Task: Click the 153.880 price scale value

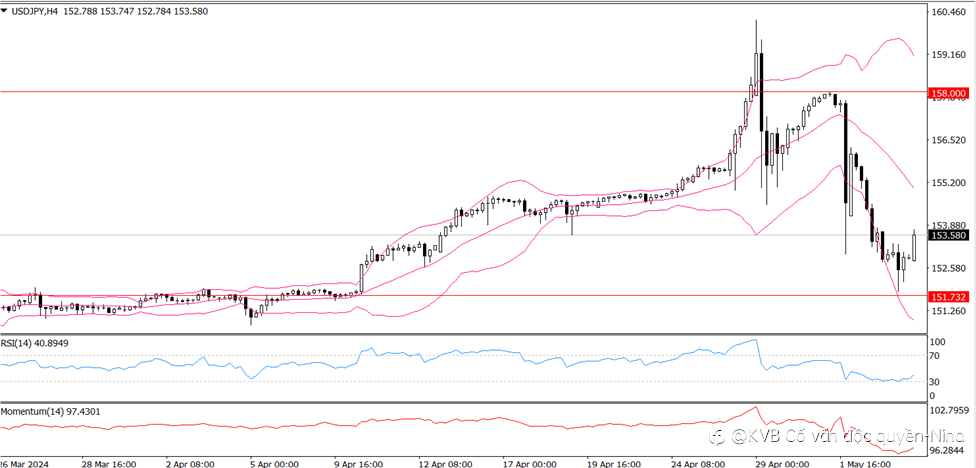Action: [949, 225]
